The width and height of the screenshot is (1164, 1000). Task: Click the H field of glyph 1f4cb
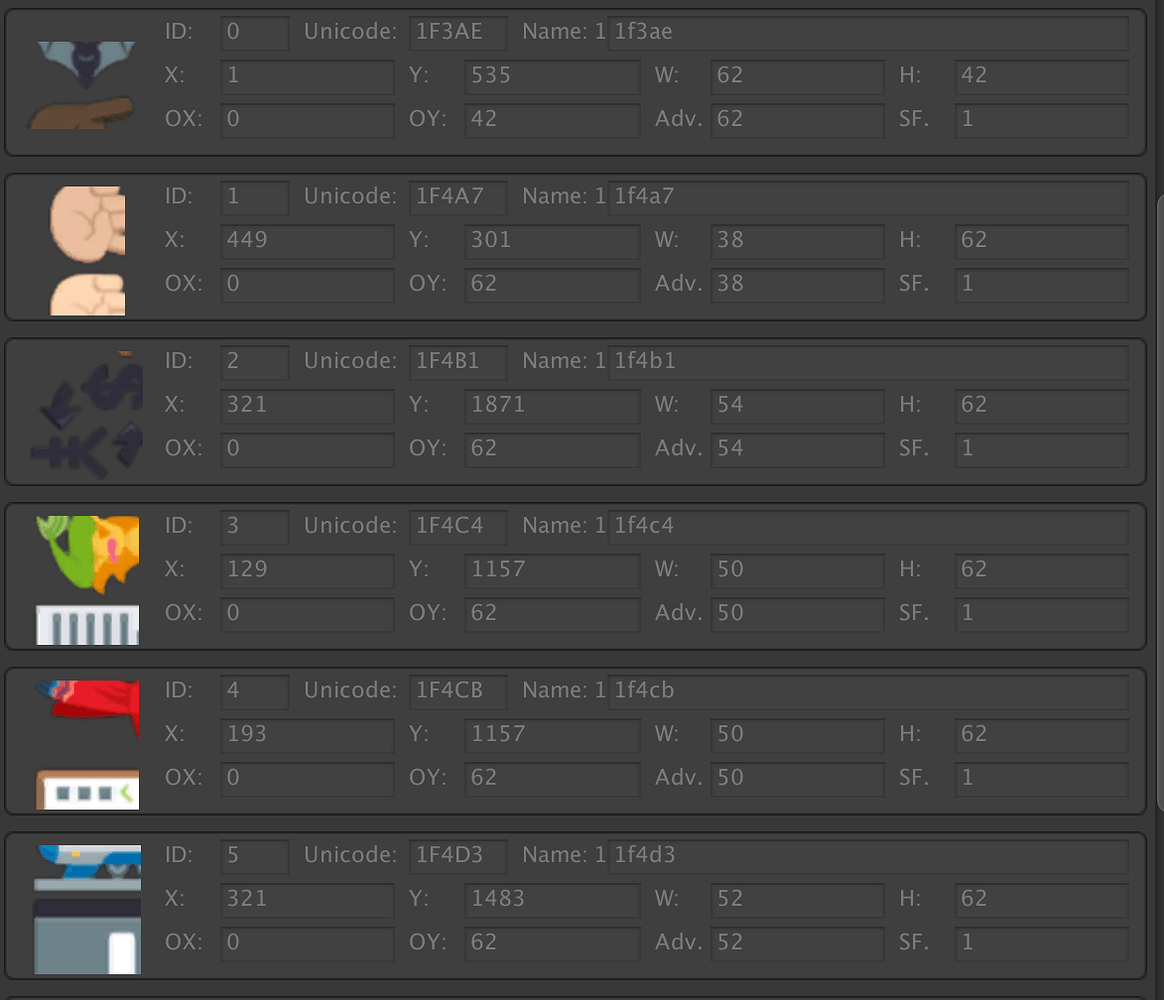coord(1040,734)
